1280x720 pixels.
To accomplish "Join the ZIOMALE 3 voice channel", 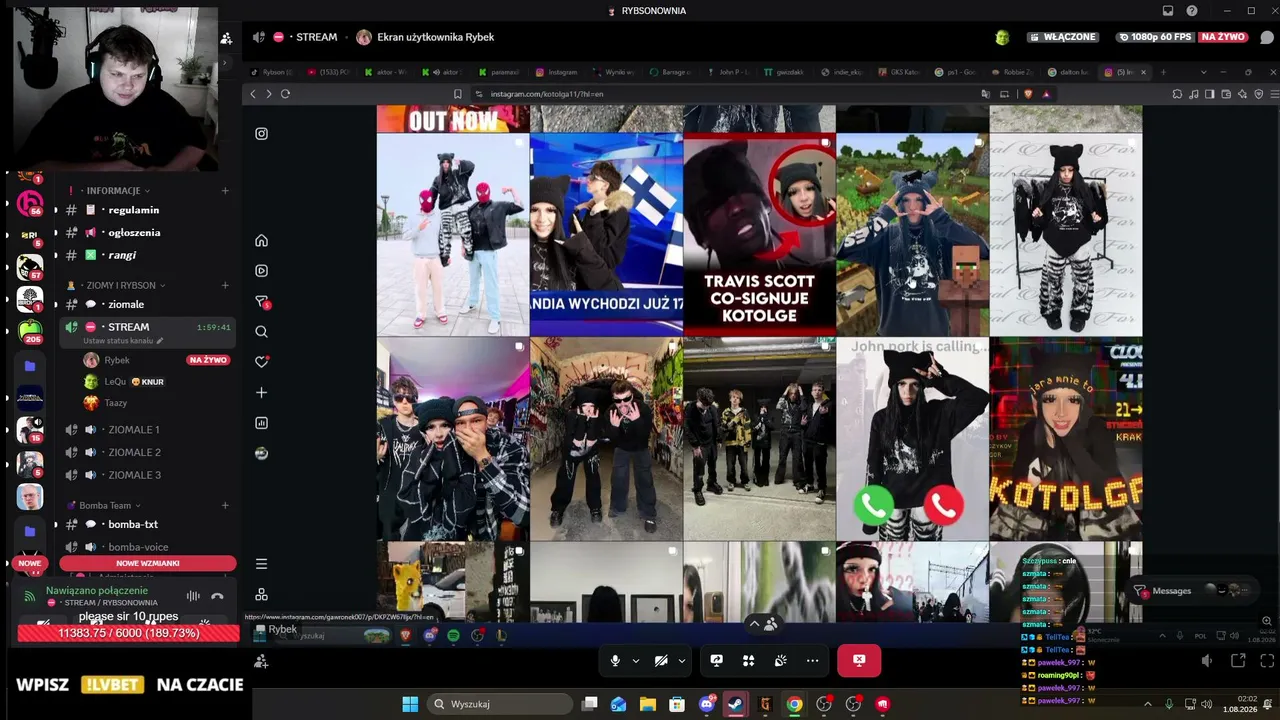I will click(x=146, y=475).
